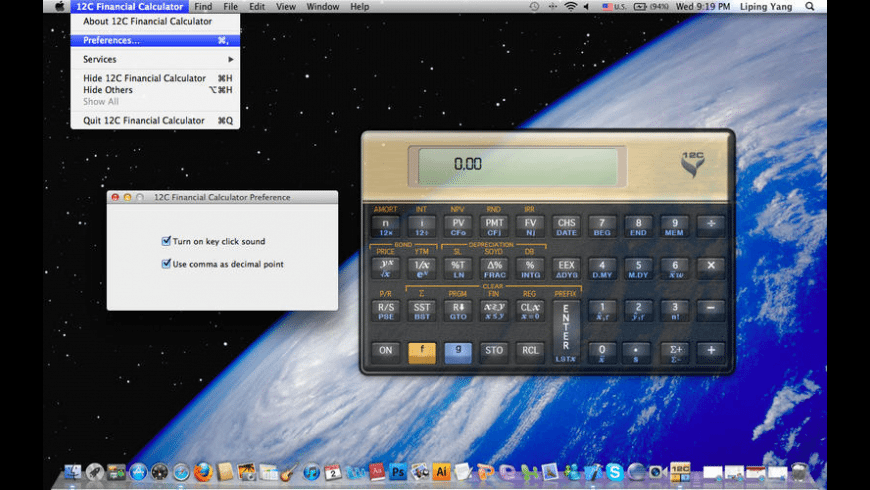Open the File menu in menu bar

tap(230, 7)
